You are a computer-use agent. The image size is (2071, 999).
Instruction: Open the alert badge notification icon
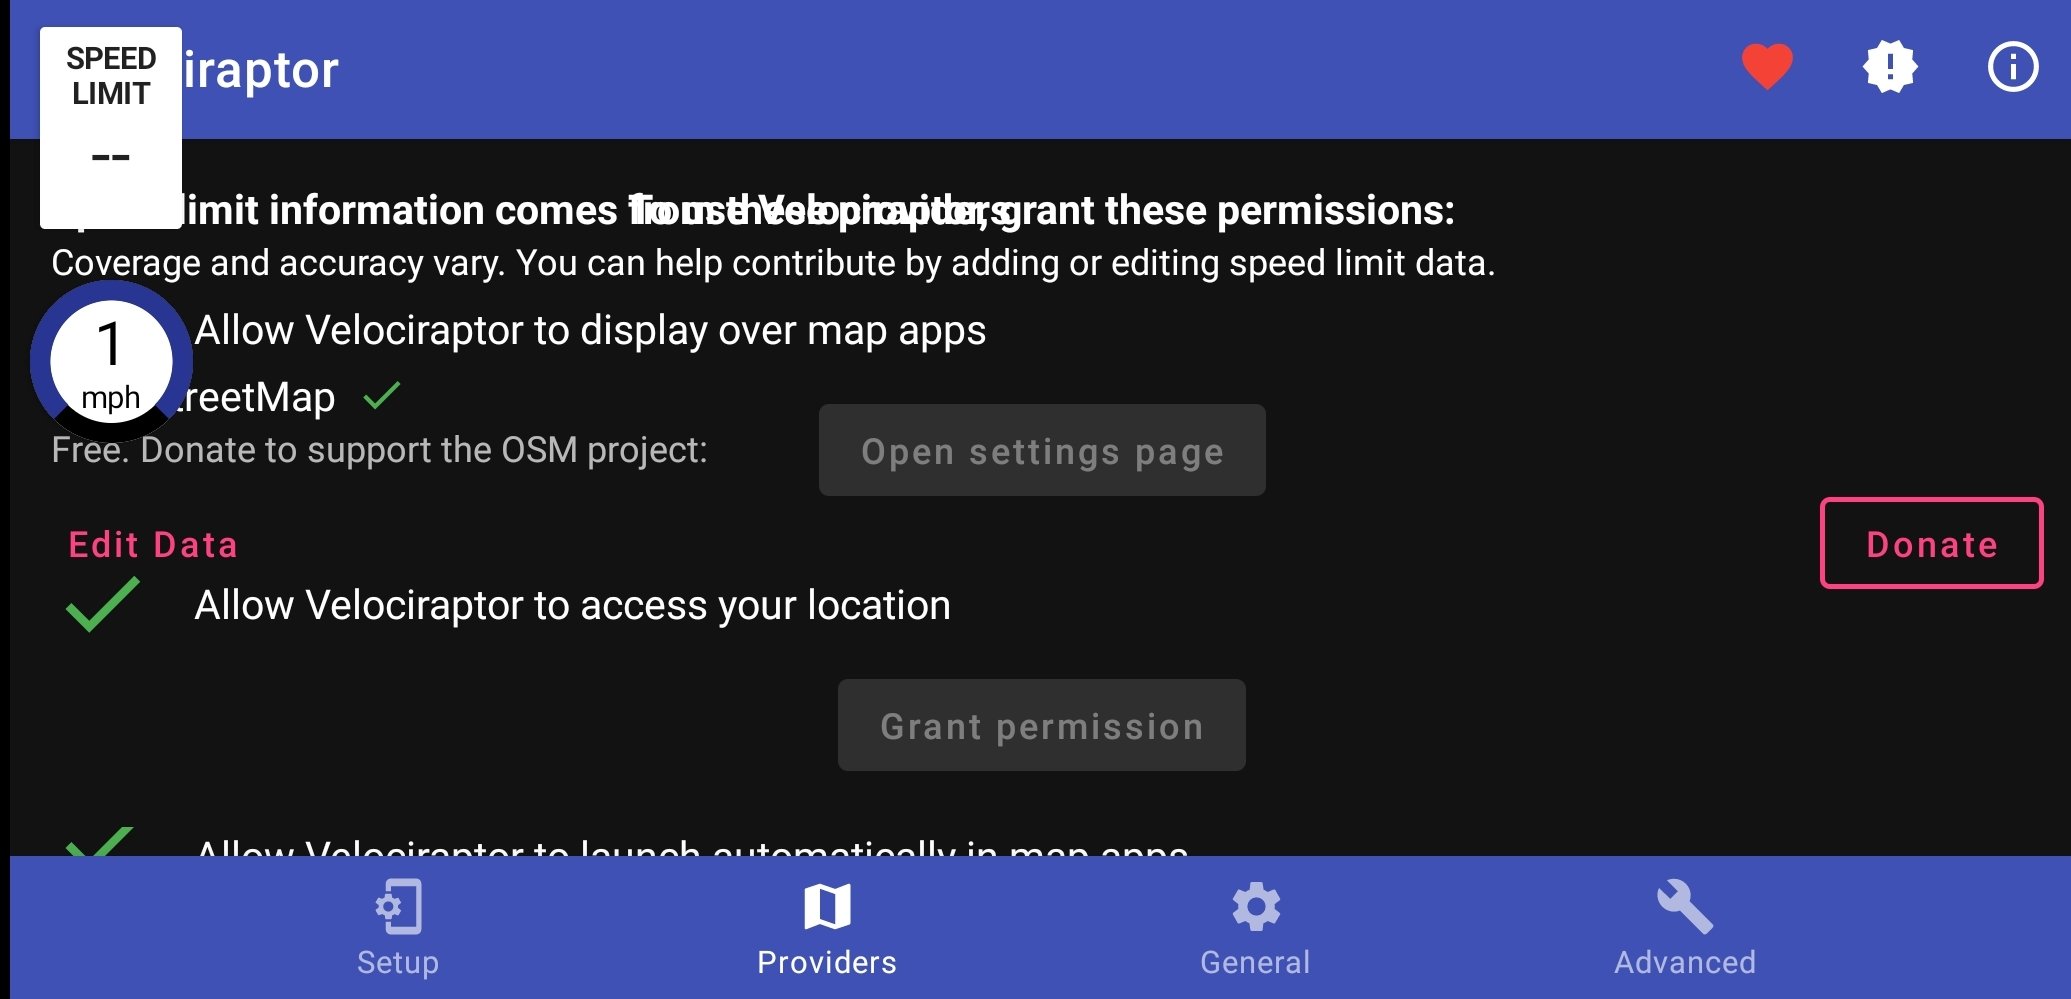tap(1890, 67)
